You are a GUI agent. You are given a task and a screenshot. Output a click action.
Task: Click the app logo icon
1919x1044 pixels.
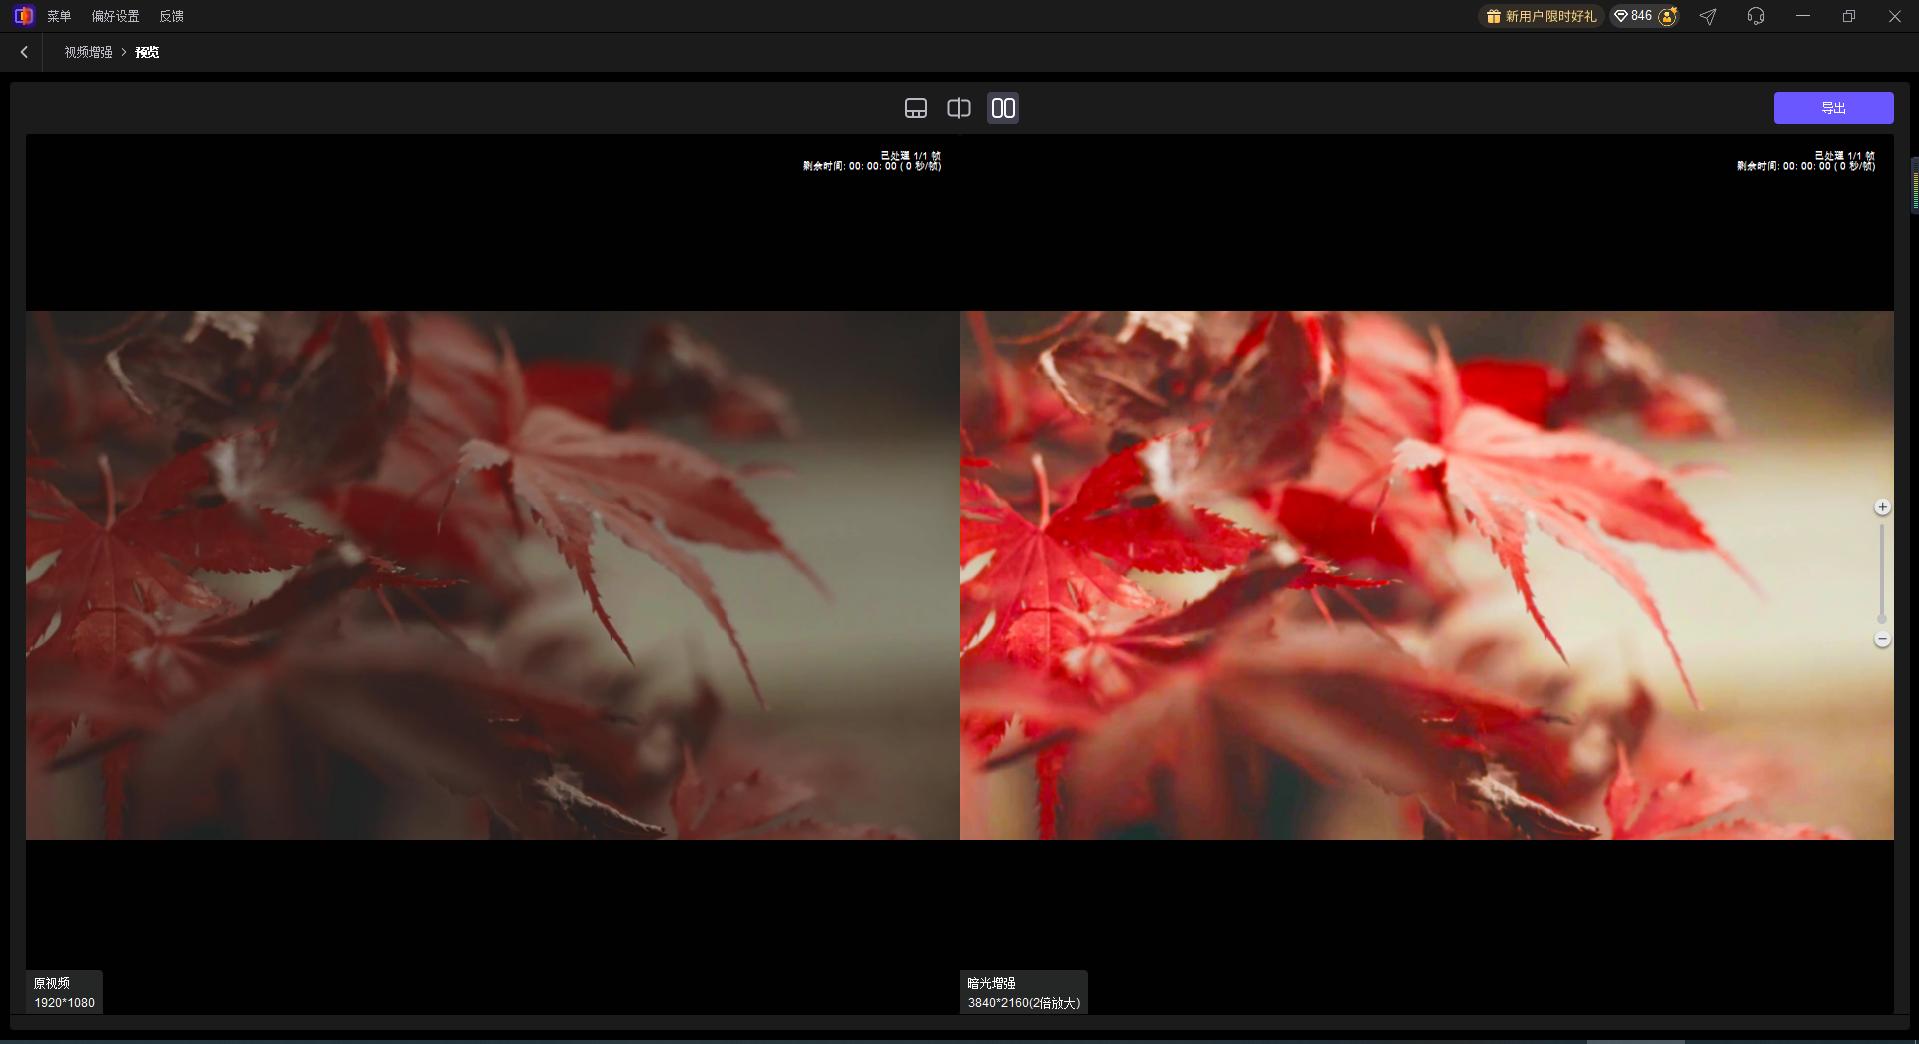(23, 16)
